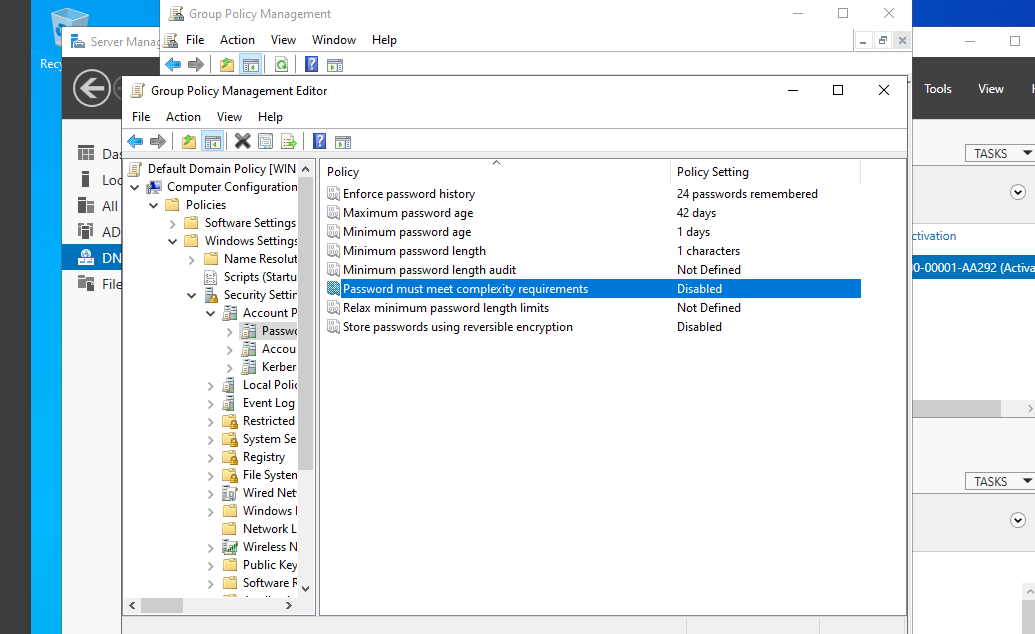Image resolution: width=1035 pixels, height=634 pixels.
Task: Open the Action menu in the editor
Action: pyautogui.click(x=183, y=117)
